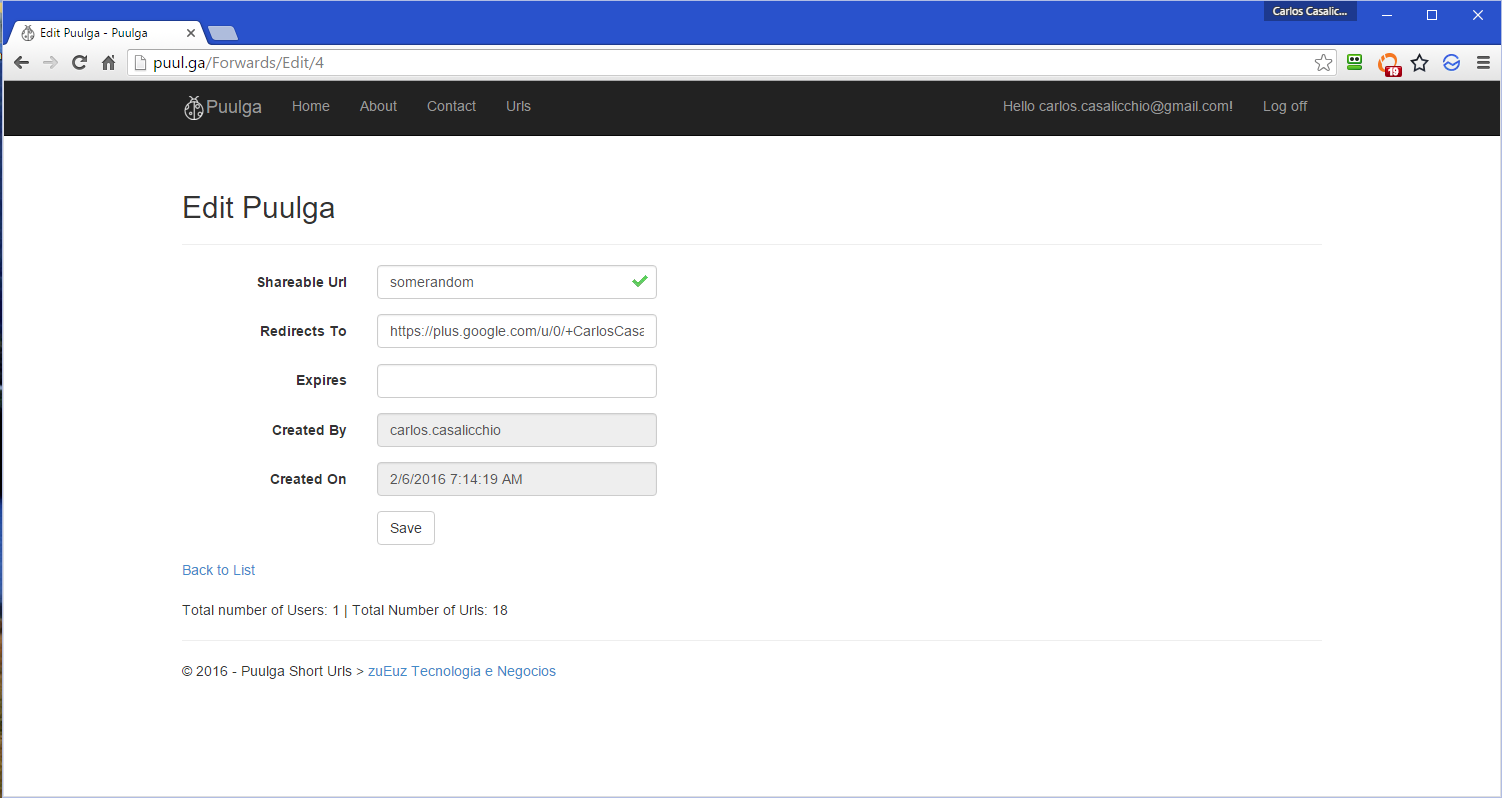Open the Urls nav item
Viewport: 1502px width, 798px height.
tap(518, 106)
